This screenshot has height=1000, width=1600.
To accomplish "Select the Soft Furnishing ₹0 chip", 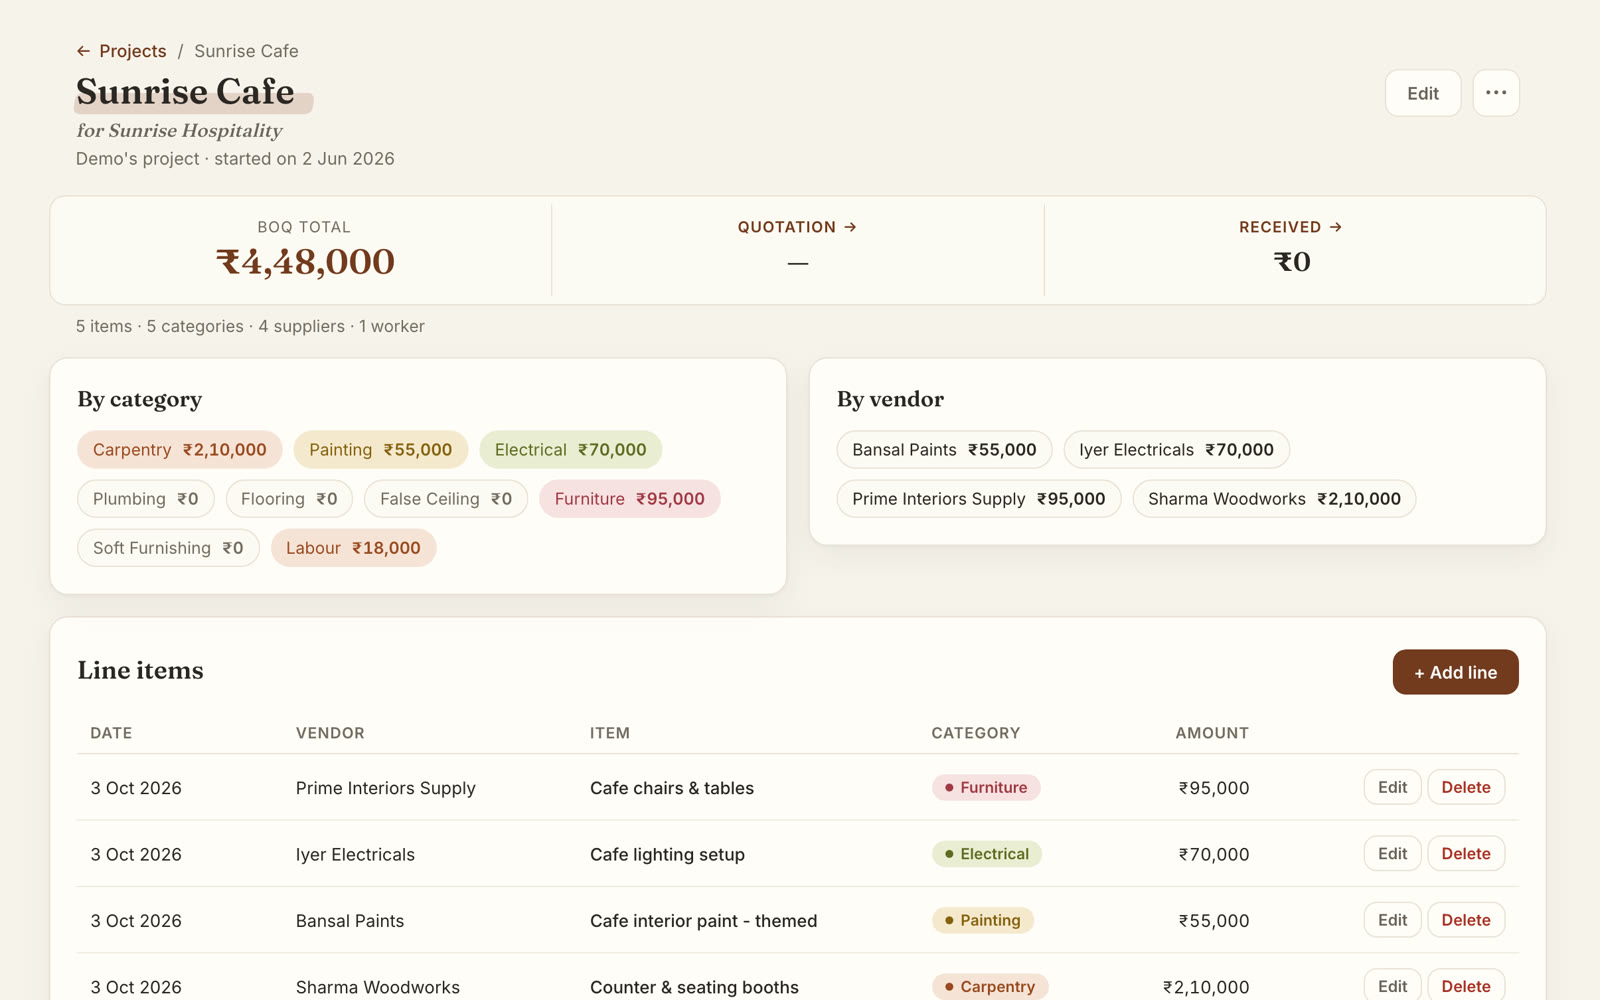I will pyautogui.click(x=168, y=548).
